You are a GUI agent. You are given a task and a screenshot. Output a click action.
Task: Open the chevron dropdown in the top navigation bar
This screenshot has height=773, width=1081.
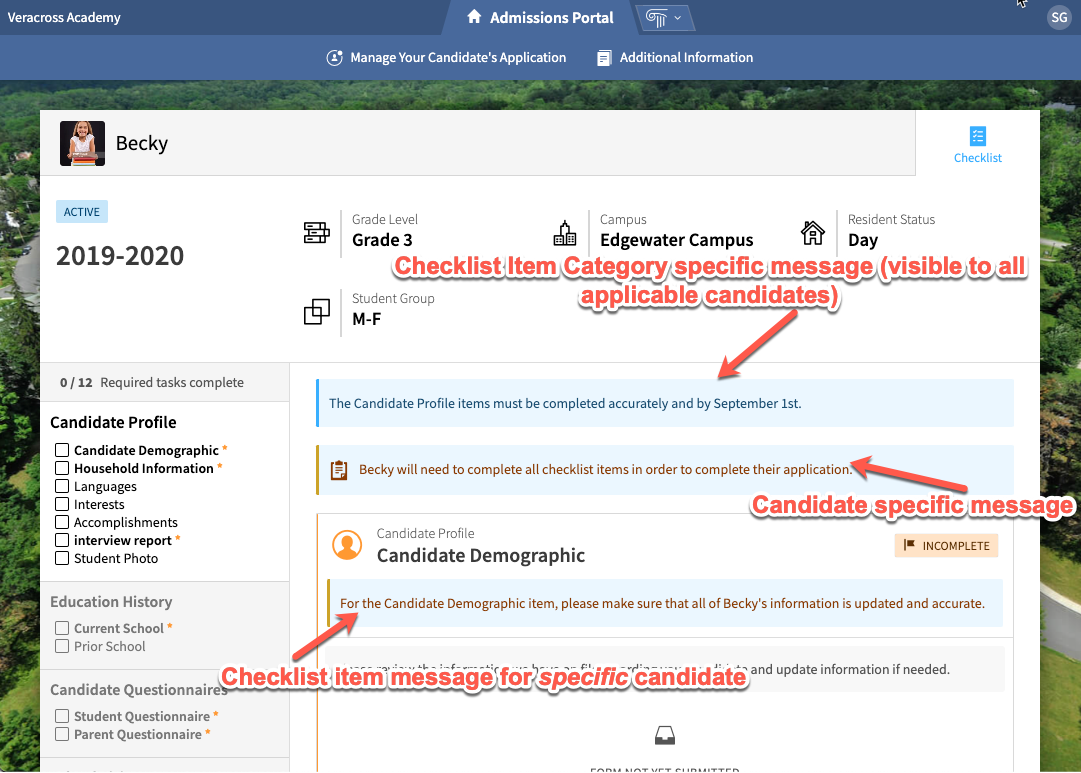click(x=676, y=17)
